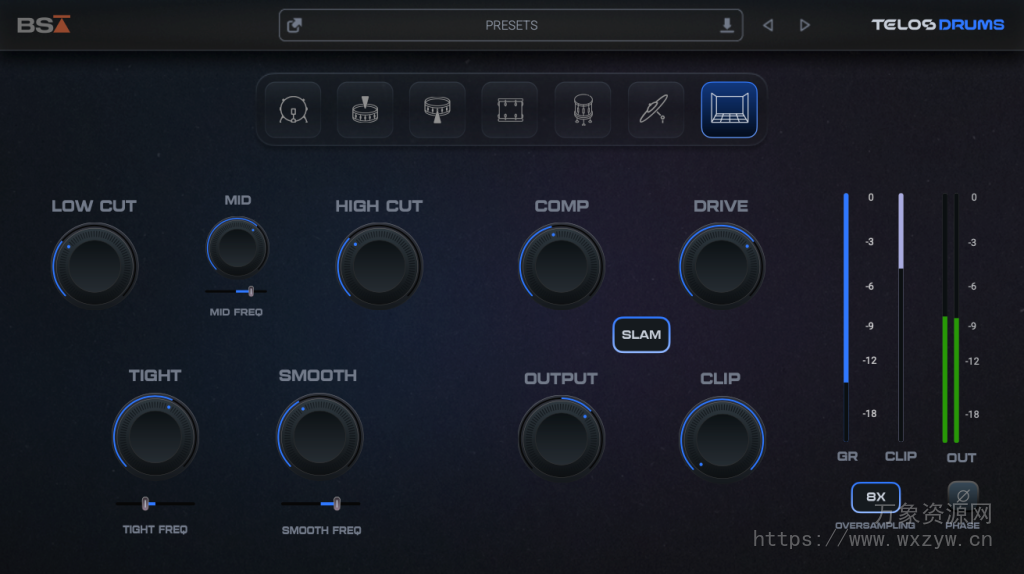Click the TIGHT knob
Image resolution: width=1024 pixels, height=574 pixels.
coord(155,436)
